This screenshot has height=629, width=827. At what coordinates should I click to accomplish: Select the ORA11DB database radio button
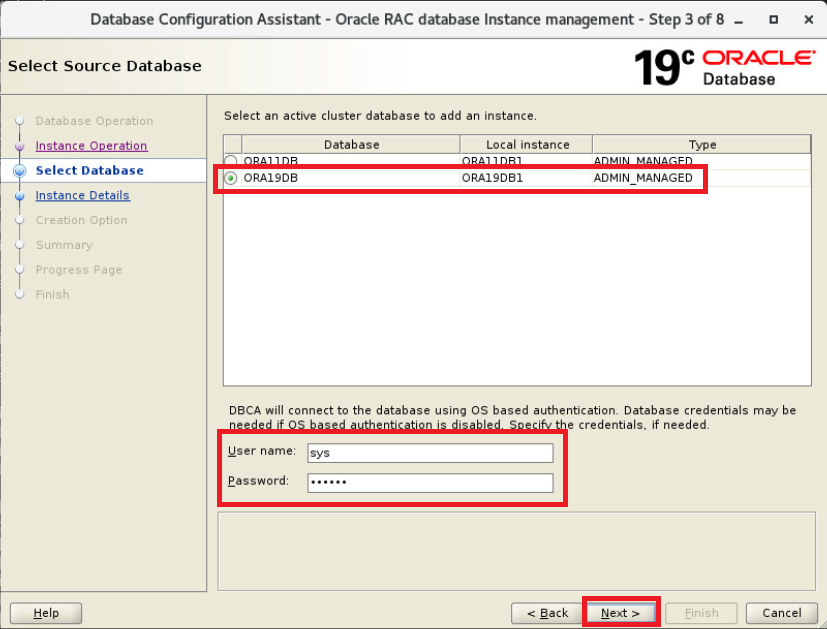coord(230,160)
